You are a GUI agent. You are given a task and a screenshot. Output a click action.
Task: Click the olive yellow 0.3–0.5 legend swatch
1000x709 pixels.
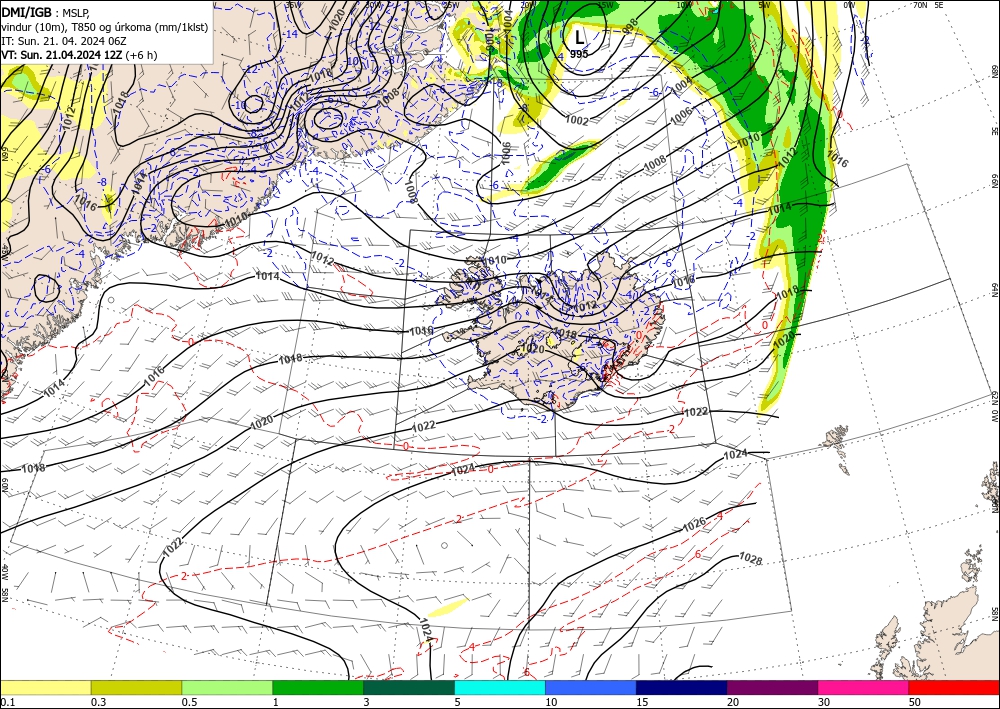point(136,687)
